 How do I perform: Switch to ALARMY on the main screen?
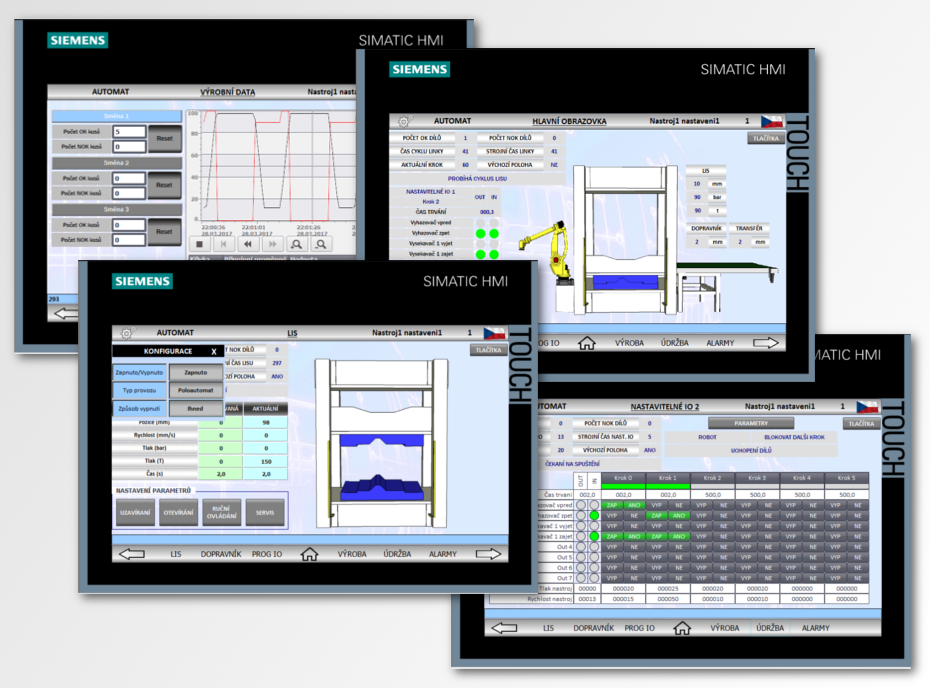pos(720,342)
